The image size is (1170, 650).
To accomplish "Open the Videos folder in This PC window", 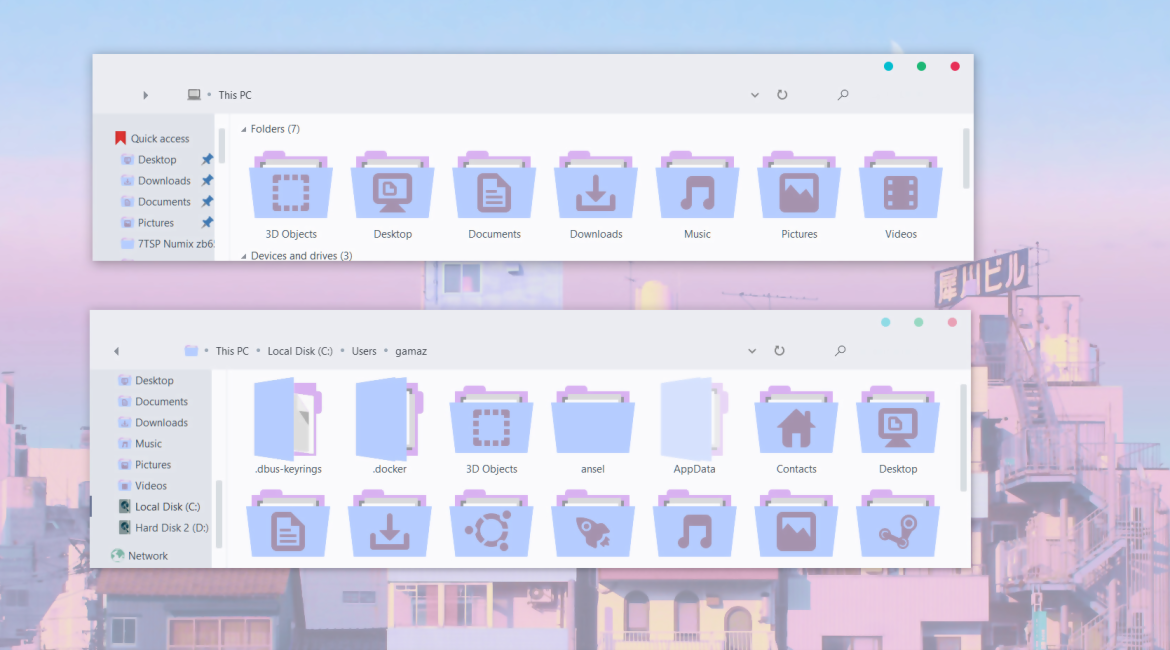I will tap(900, 194).
